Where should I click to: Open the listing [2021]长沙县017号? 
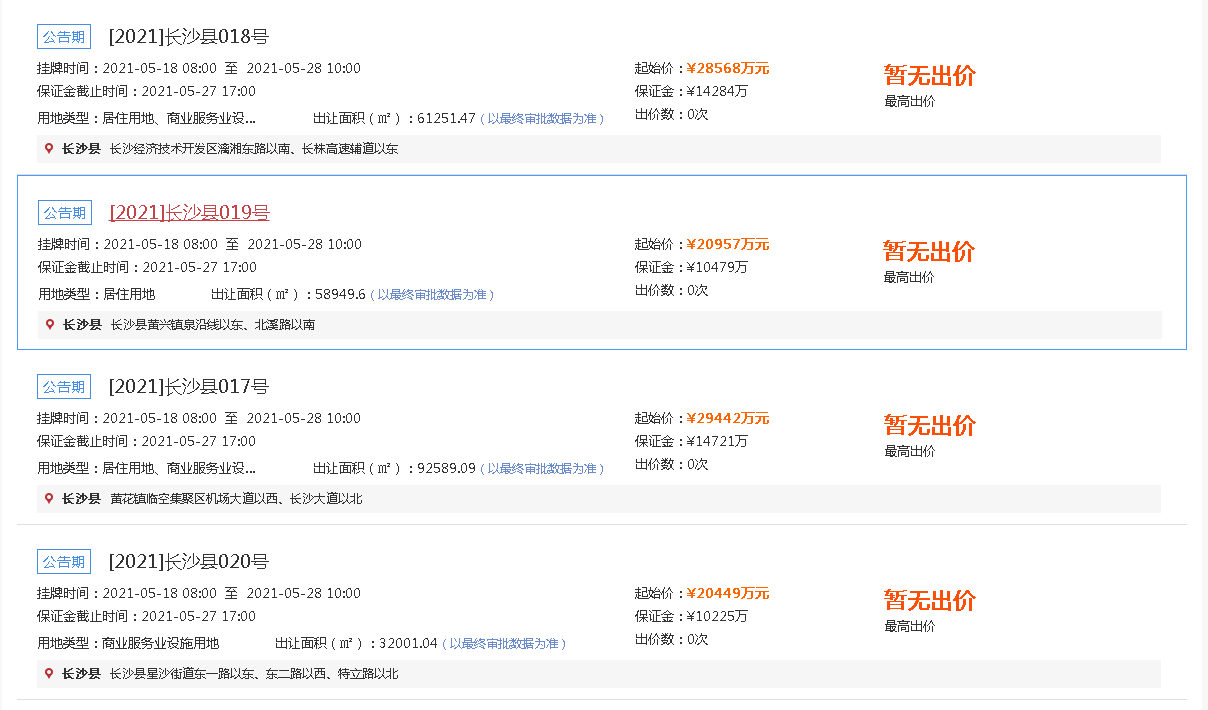(186, 386)
